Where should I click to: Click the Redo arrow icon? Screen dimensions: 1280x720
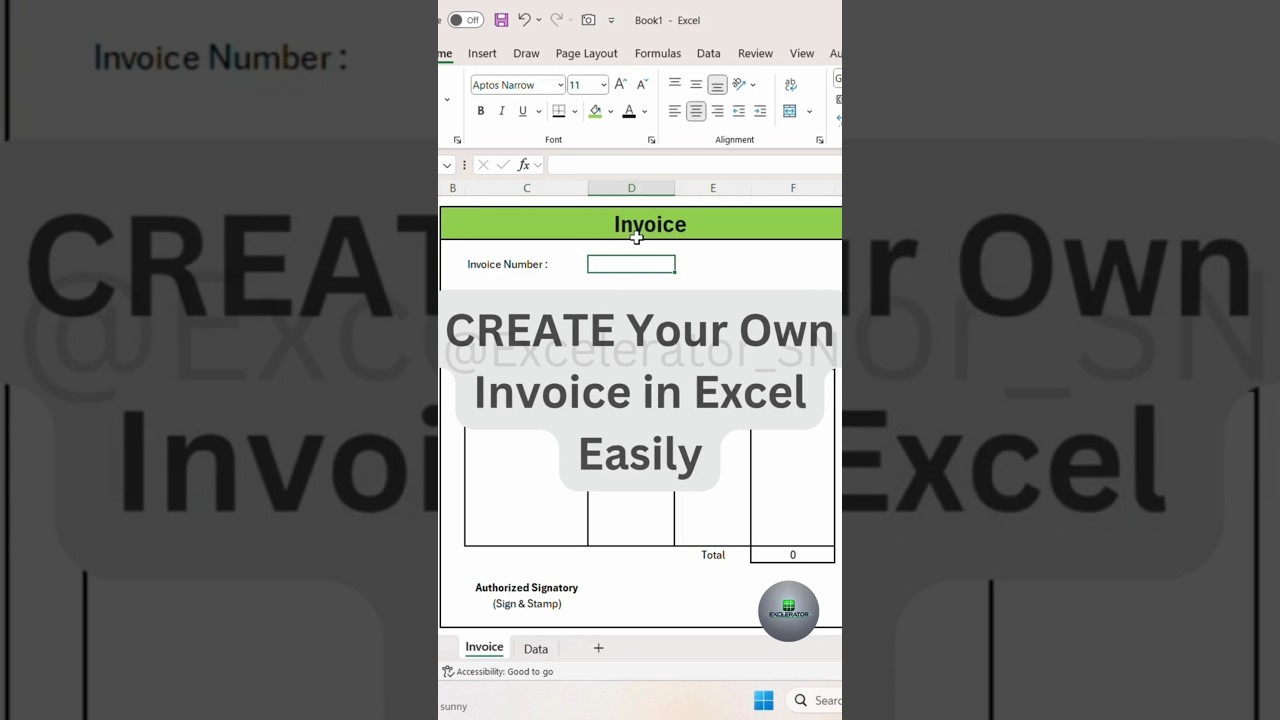557,20
